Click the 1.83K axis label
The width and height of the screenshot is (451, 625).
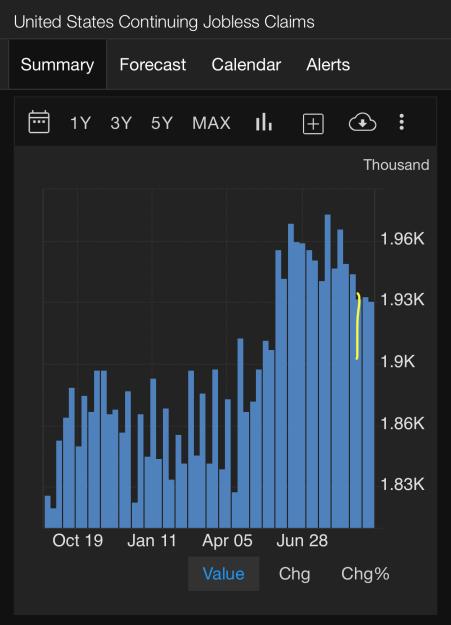tap(402, 484)
